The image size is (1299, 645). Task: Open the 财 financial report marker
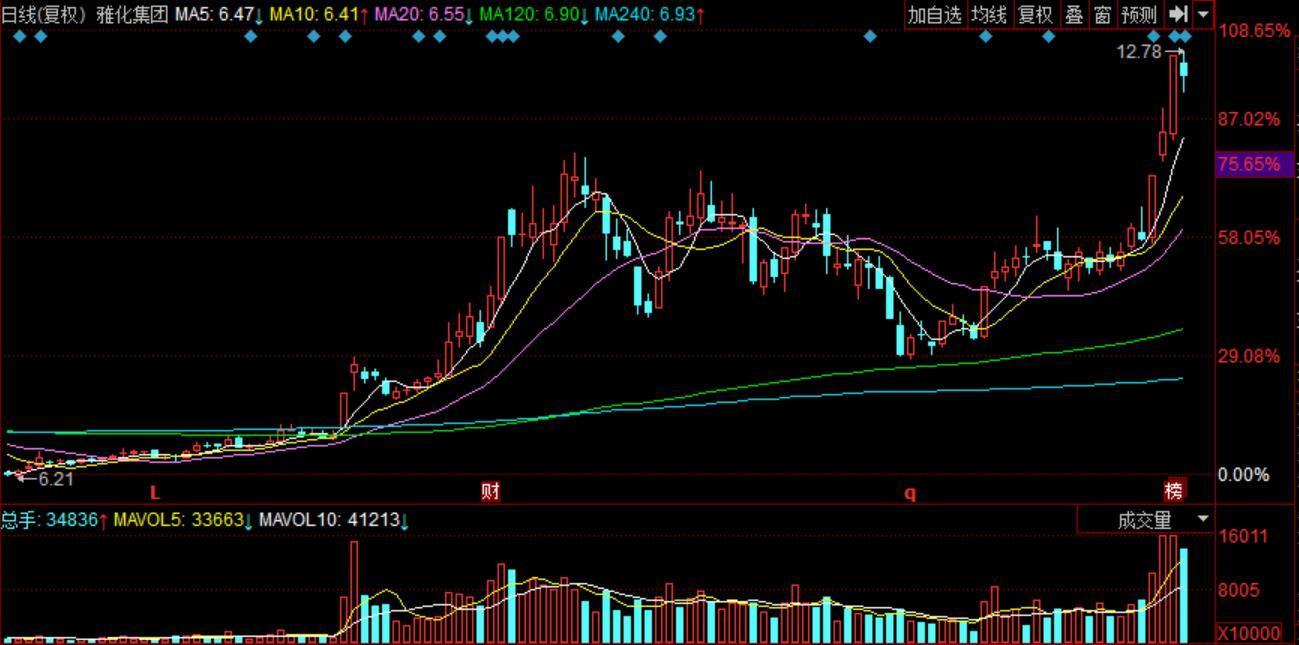(x=490, y=491)
